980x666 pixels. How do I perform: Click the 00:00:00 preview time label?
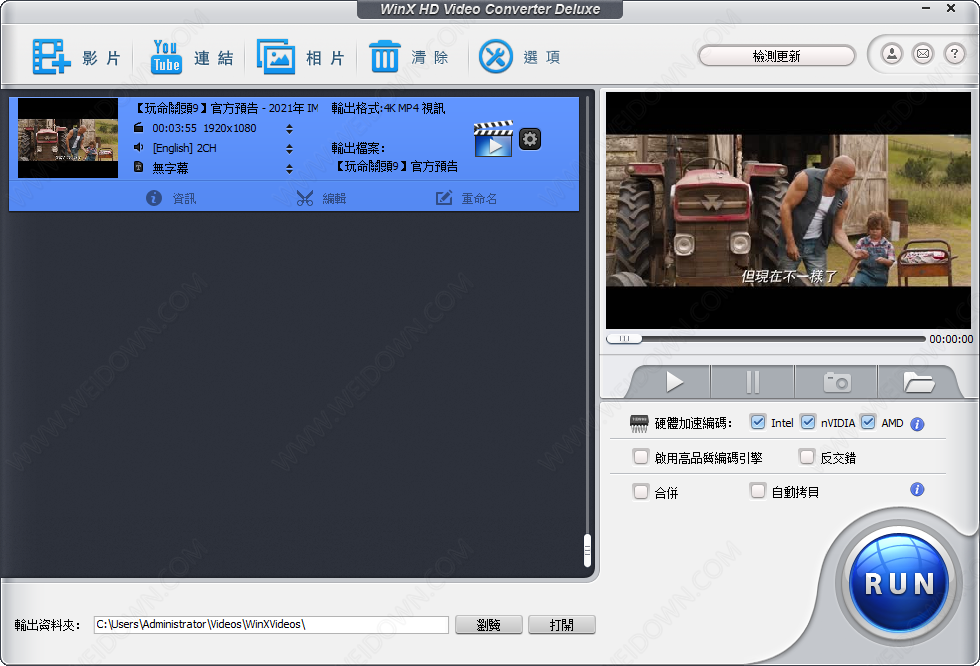pos(951,339)
